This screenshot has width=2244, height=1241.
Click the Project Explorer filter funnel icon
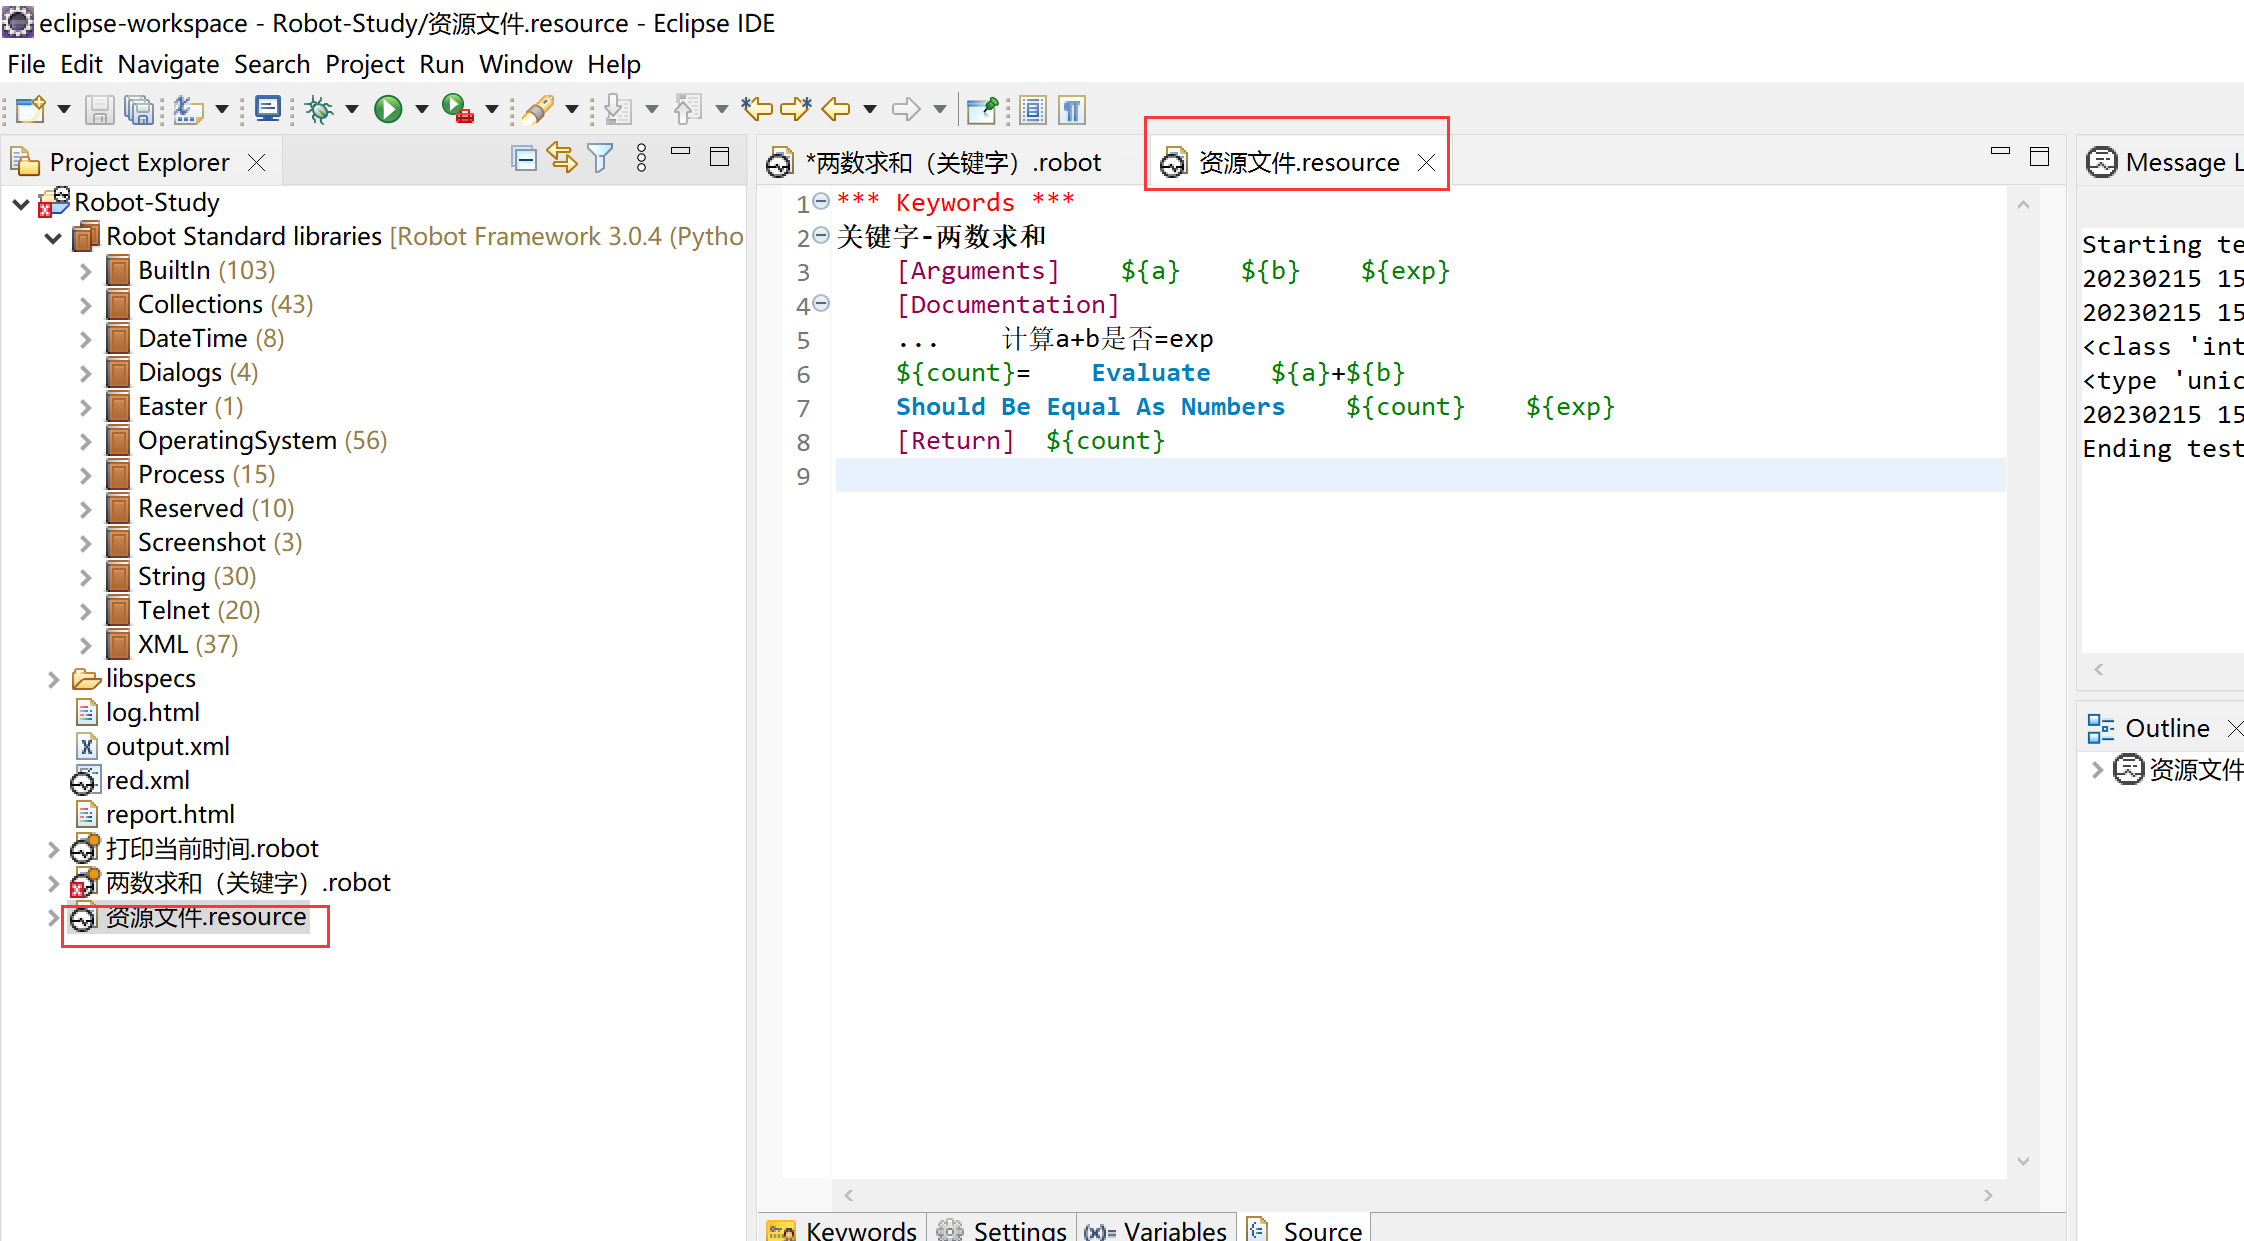[x=600, y=158]
